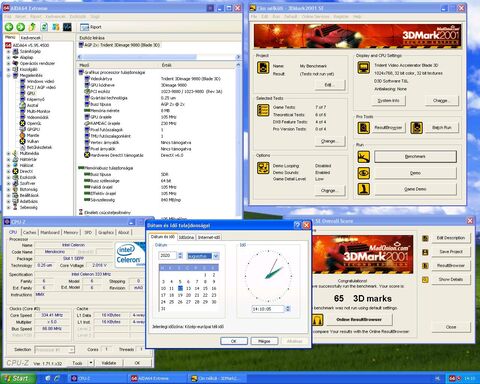The image size is (480, 384).
Task: Select day 20 in the calendar
Action: [188, 295]
